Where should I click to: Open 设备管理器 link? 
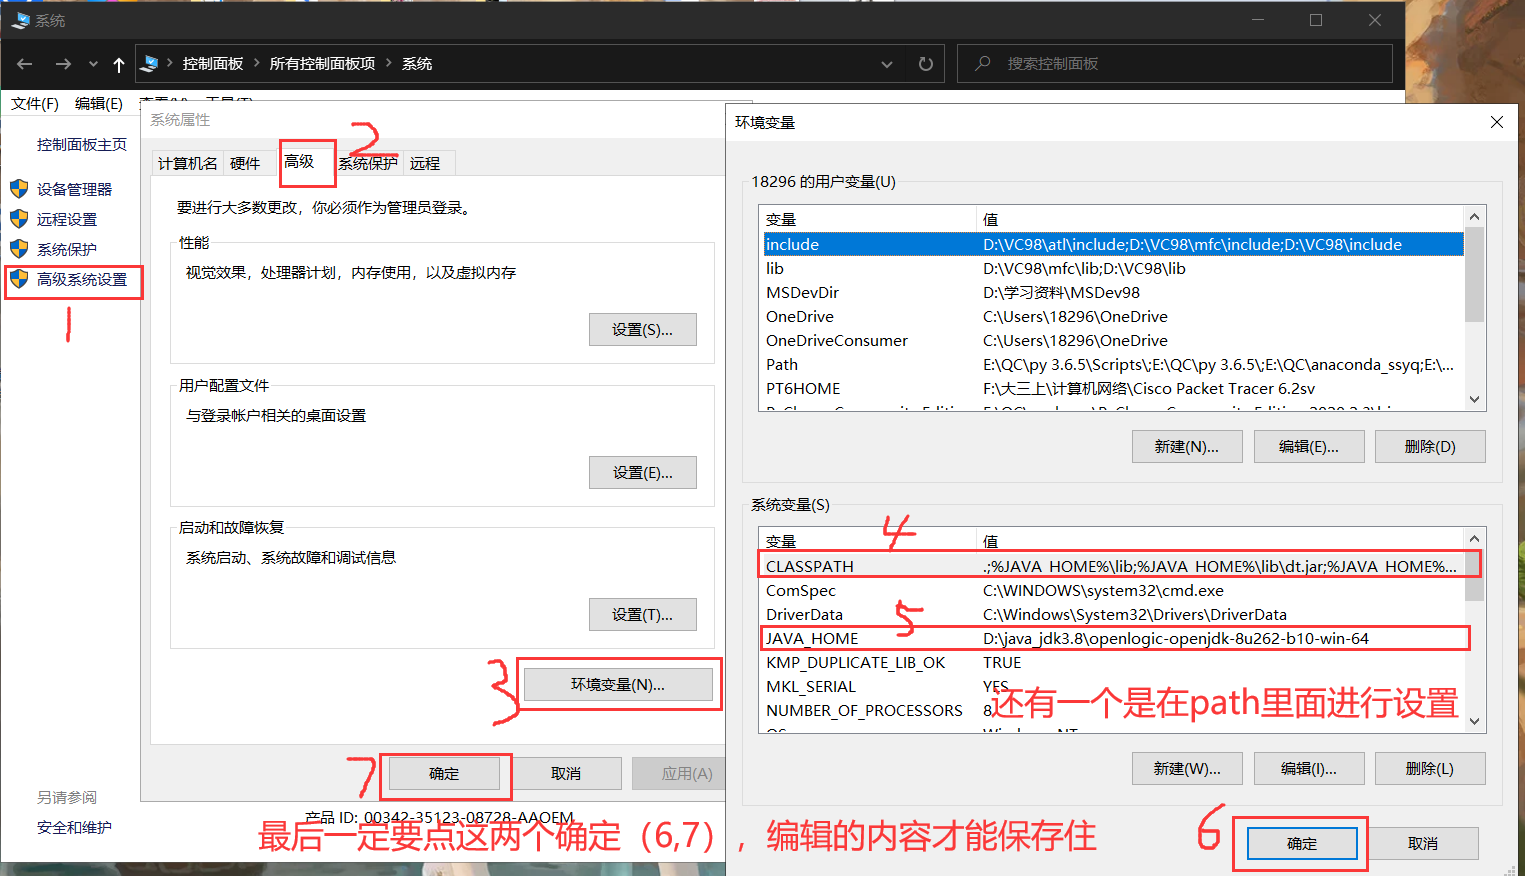coord(74,189)
